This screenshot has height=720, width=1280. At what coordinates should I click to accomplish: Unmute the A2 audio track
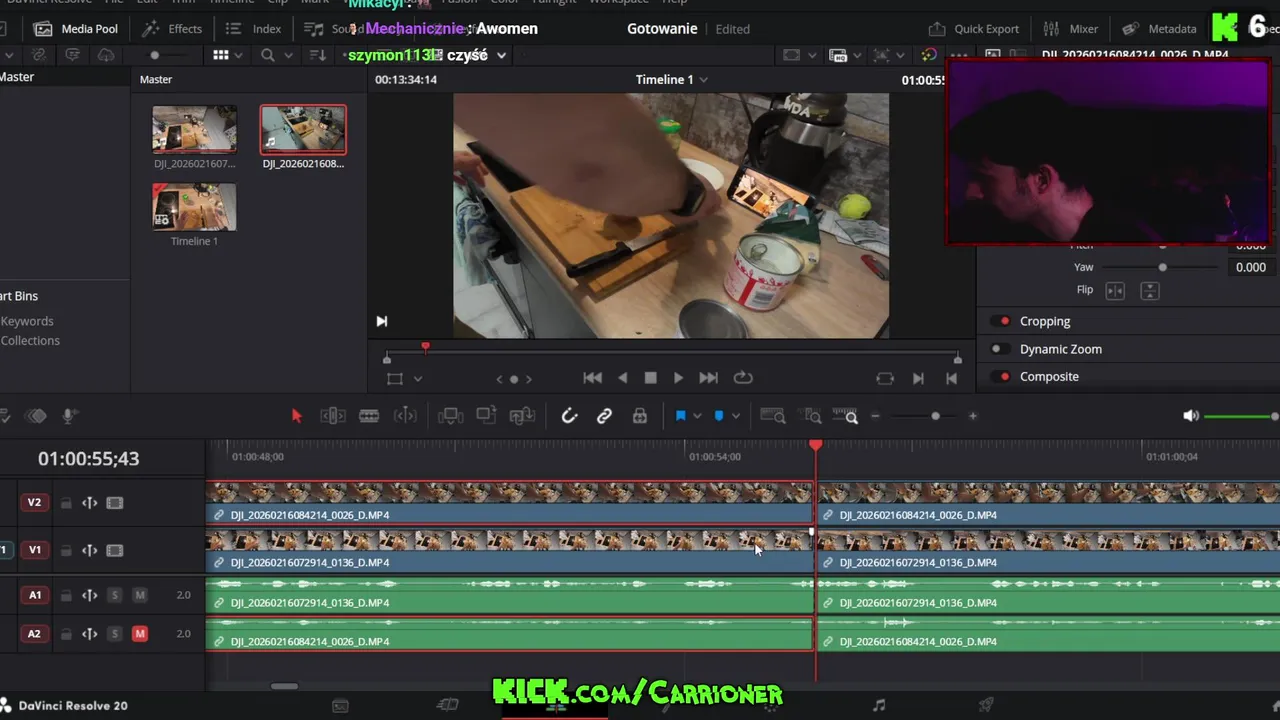point(140,634)
